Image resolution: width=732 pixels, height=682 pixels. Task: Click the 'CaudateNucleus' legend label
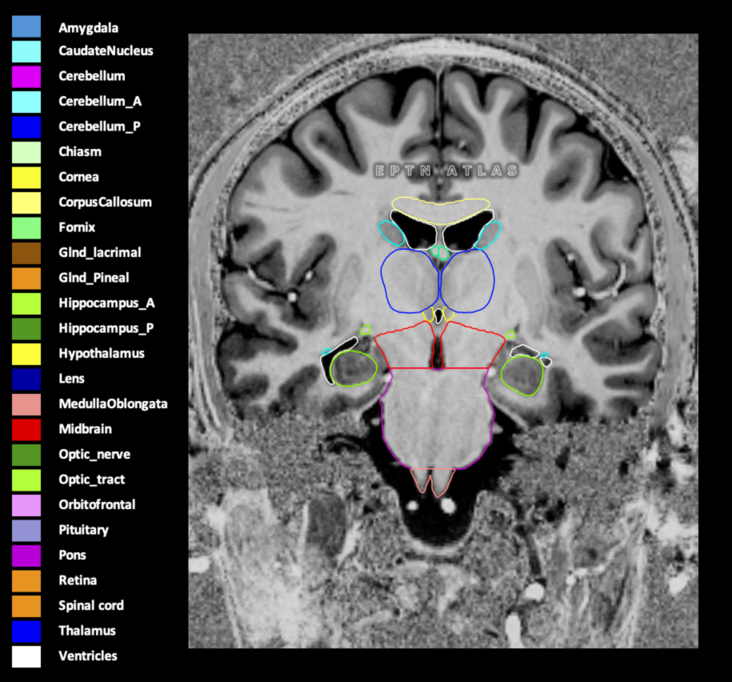[106, 51]
